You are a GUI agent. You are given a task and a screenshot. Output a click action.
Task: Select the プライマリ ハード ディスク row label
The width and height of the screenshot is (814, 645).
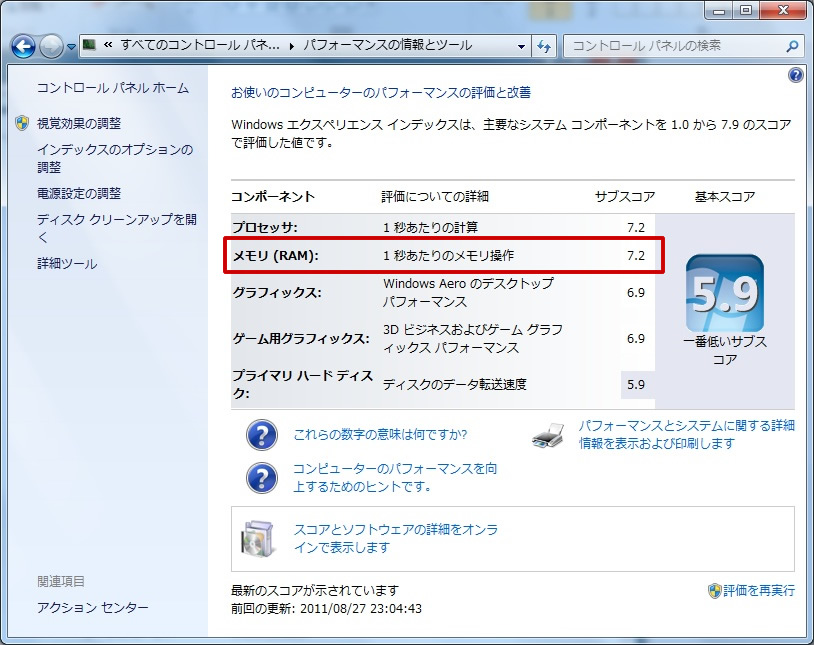pos(302,384)
